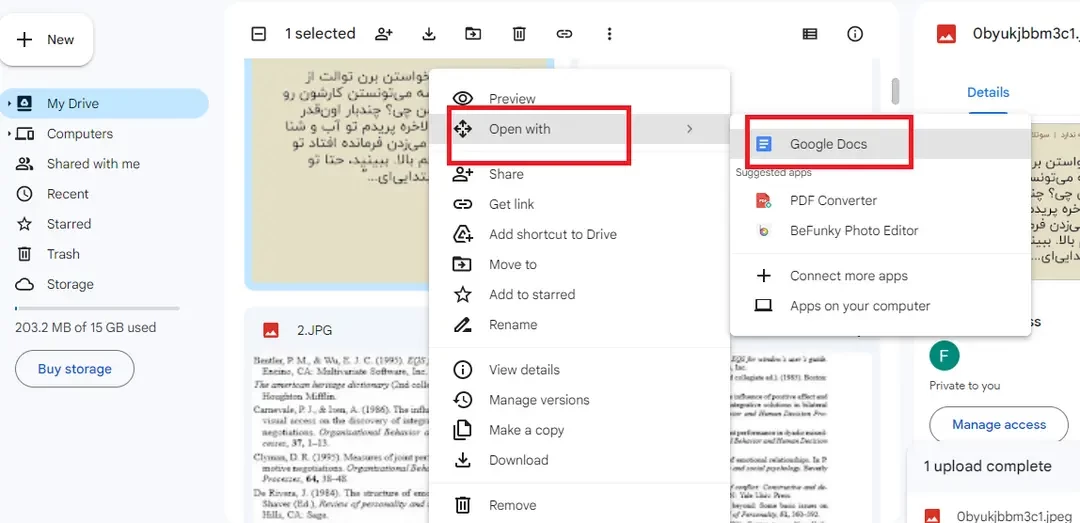Viewport: 1080px width, 523px height.
Task: Open the three-dot more actions menu
Action: (609, 34)
